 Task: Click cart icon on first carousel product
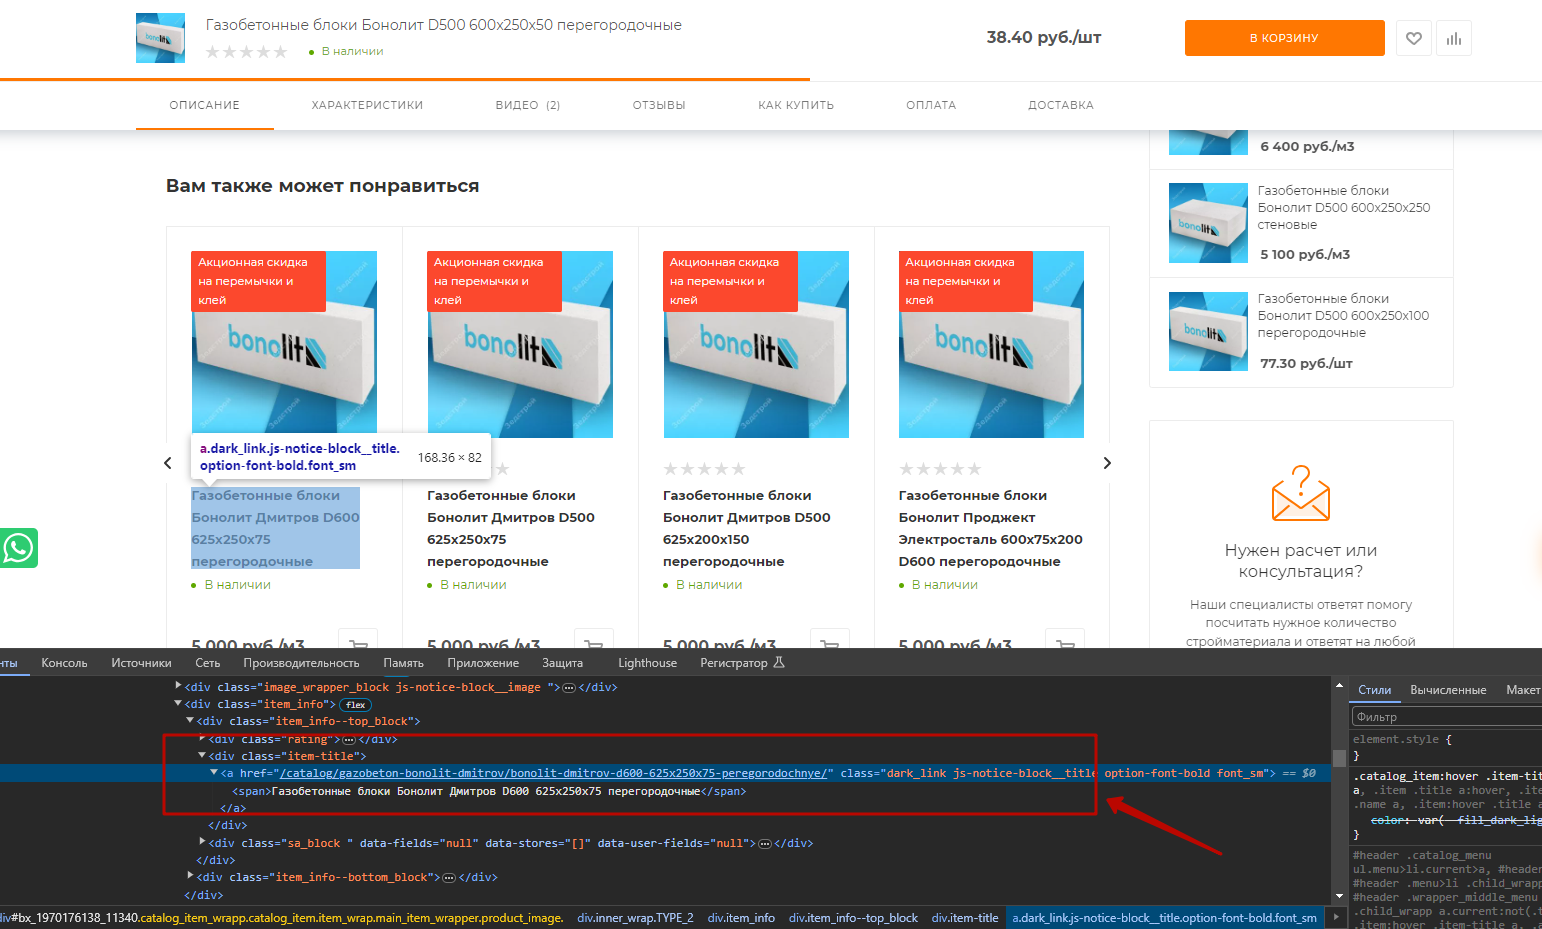(358, 642)
